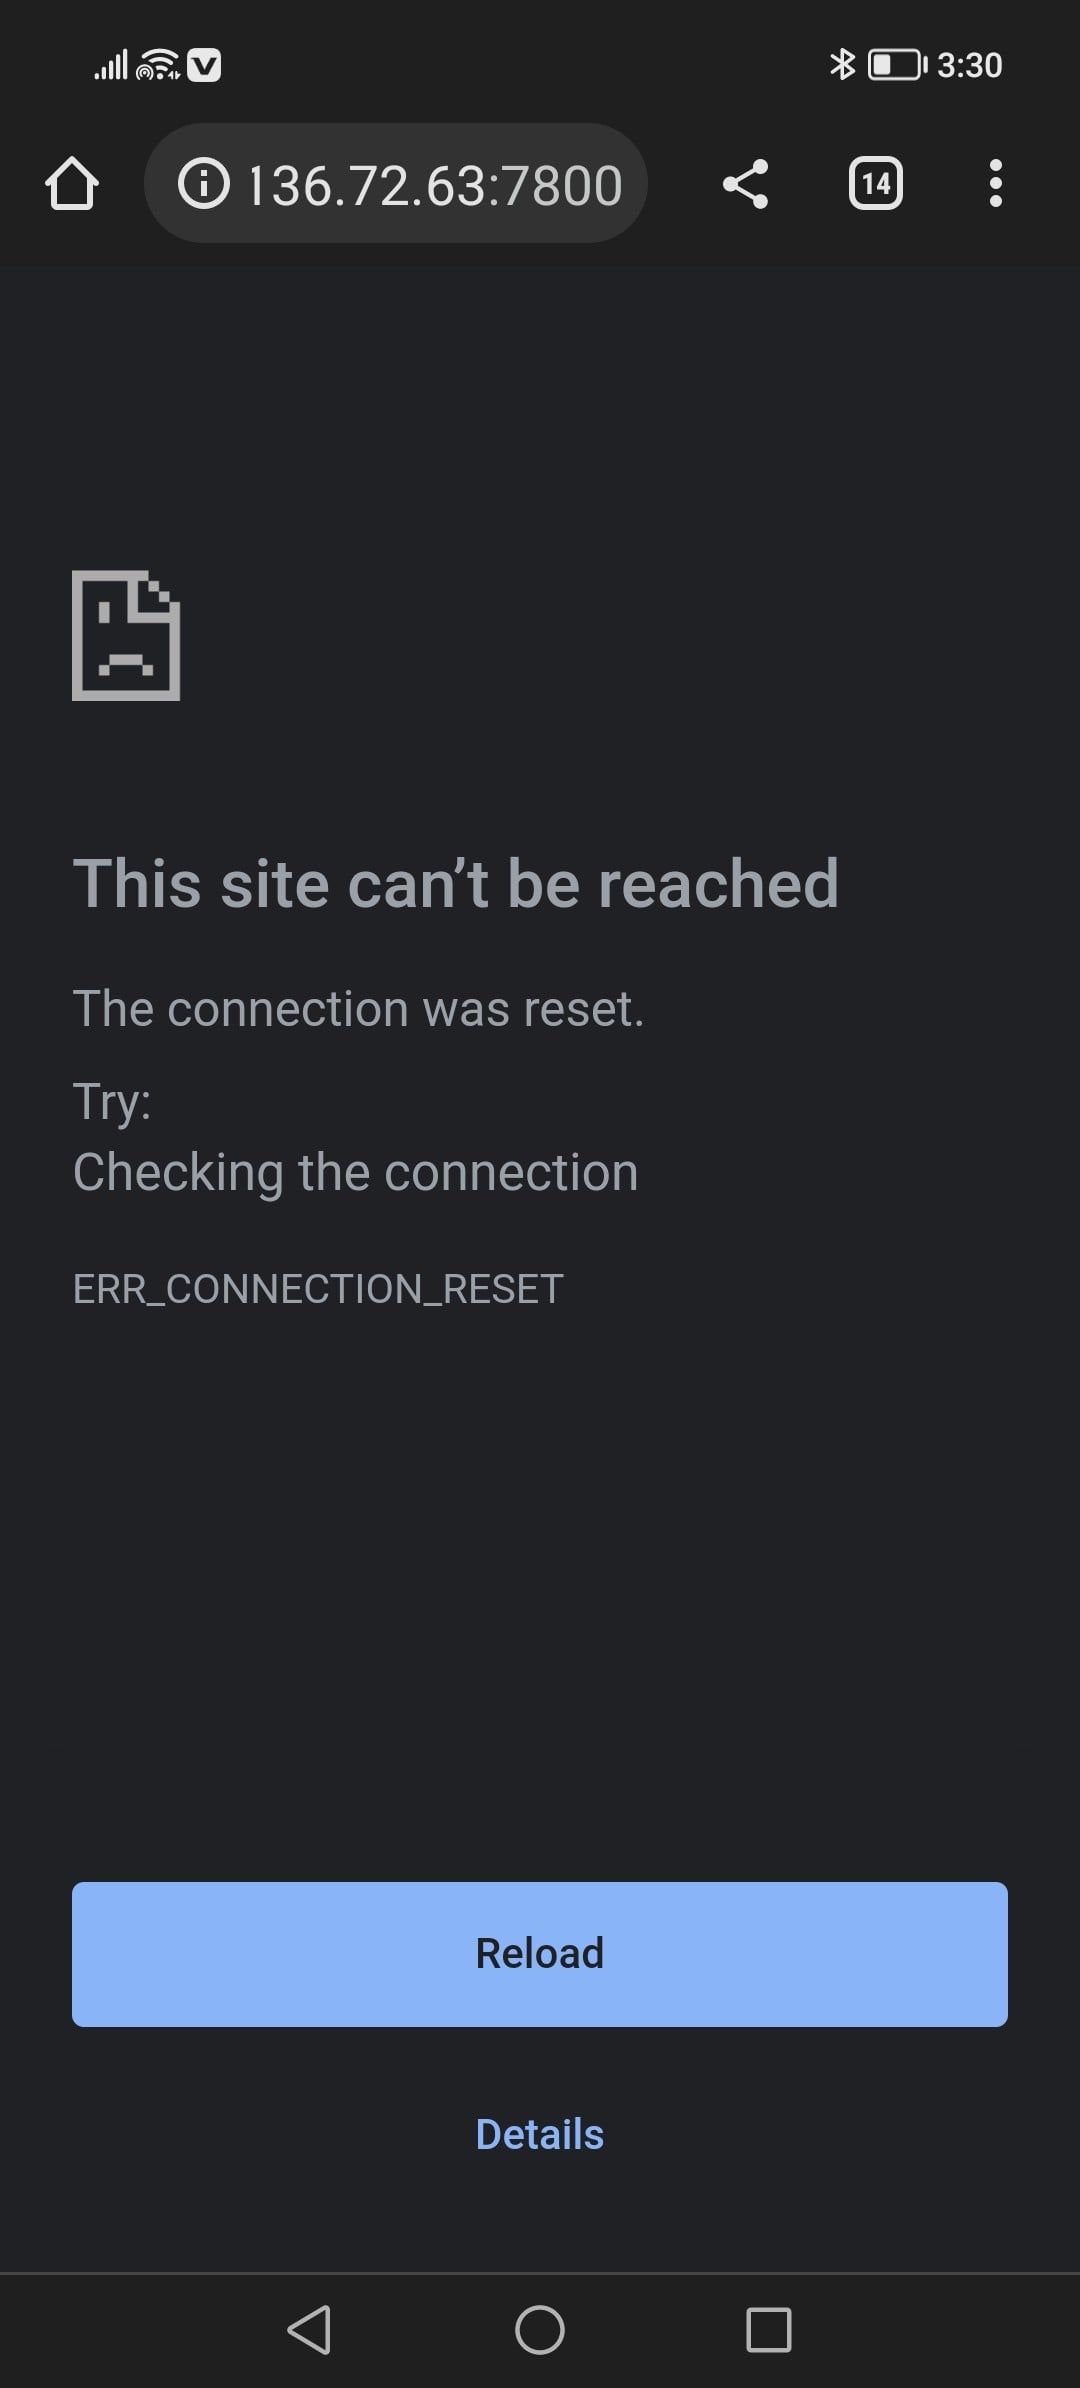This screenshot has height=2388, width=1080.
Task: Tap the Android back navigation triangle
Action: click(309, 2330)
